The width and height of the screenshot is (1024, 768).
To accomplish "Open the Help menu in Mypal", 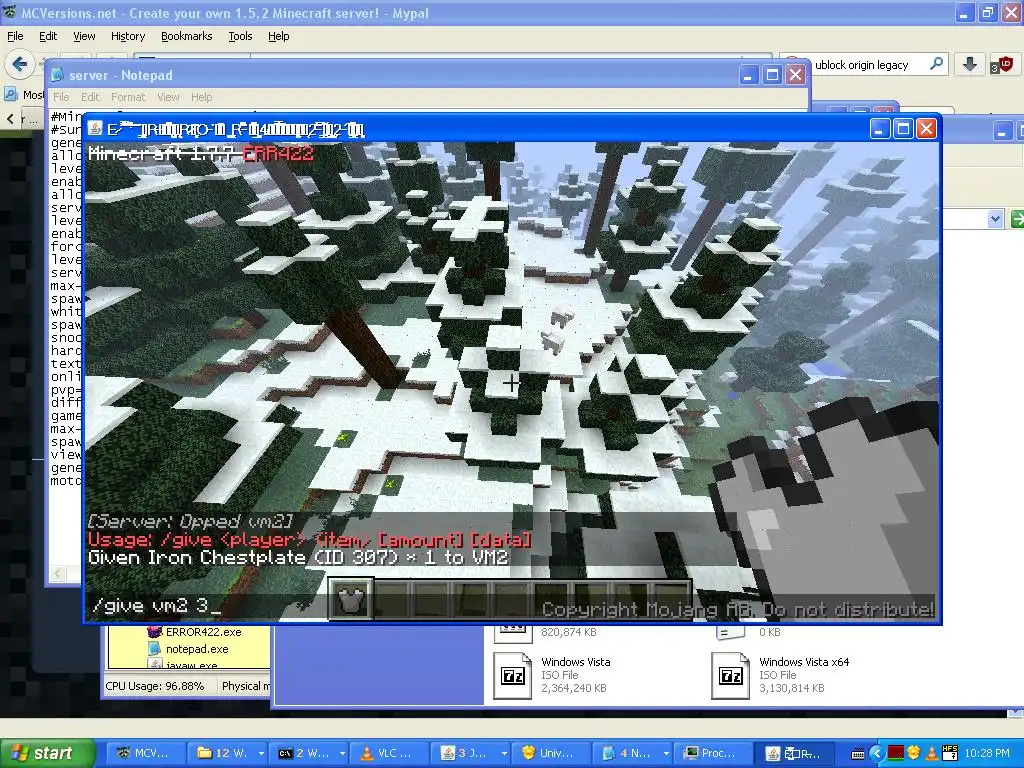I will tap(279, 36).
